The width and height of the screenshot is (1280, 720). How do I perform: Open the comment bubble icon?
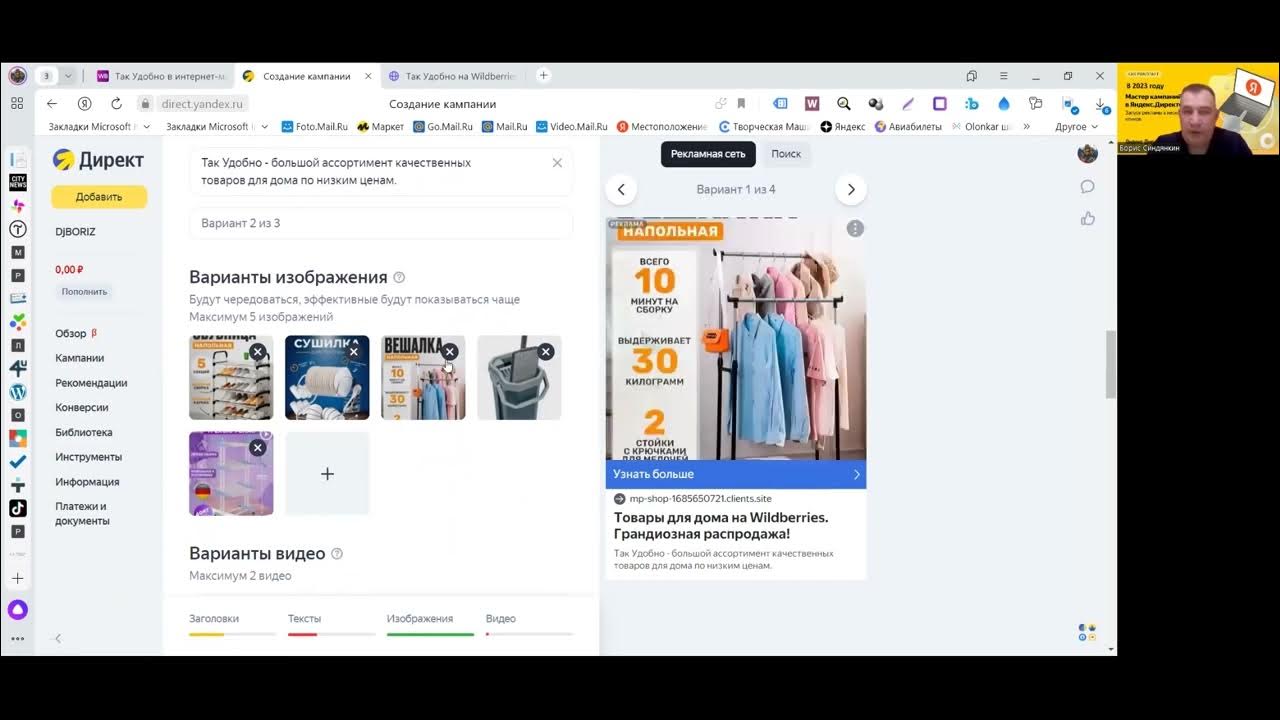tap(1088, 187)
